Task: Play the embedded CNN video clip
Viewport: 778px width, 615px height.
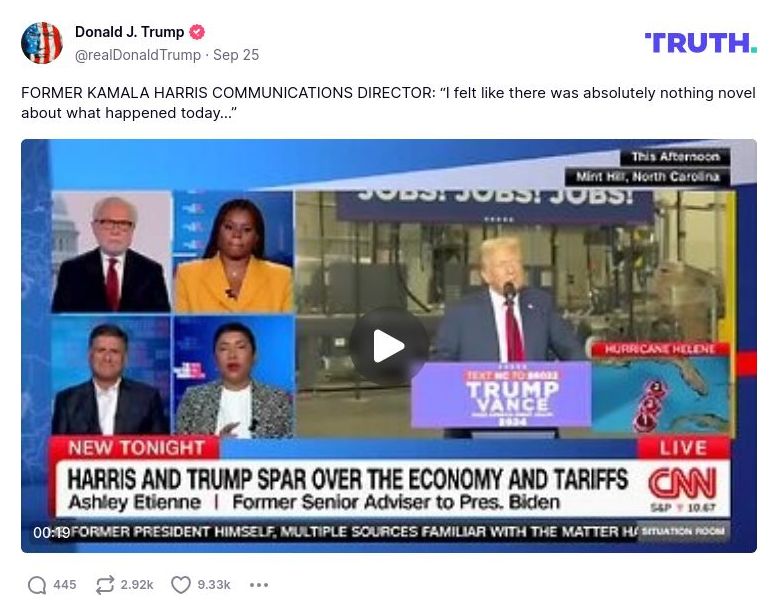Action: click(x=389, y=345)
